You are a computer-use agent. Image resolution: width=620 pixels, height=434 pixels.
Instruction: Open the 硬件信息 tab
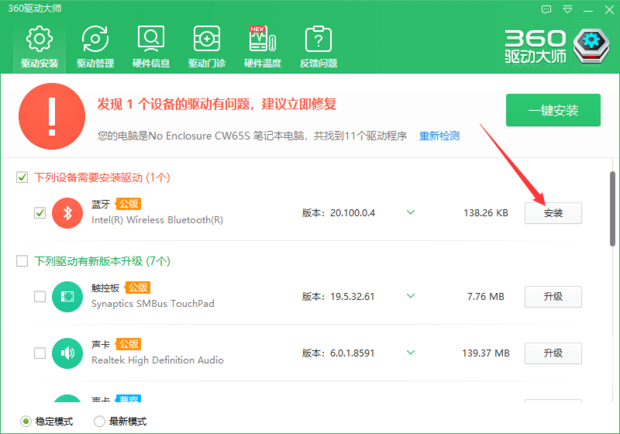151,47
